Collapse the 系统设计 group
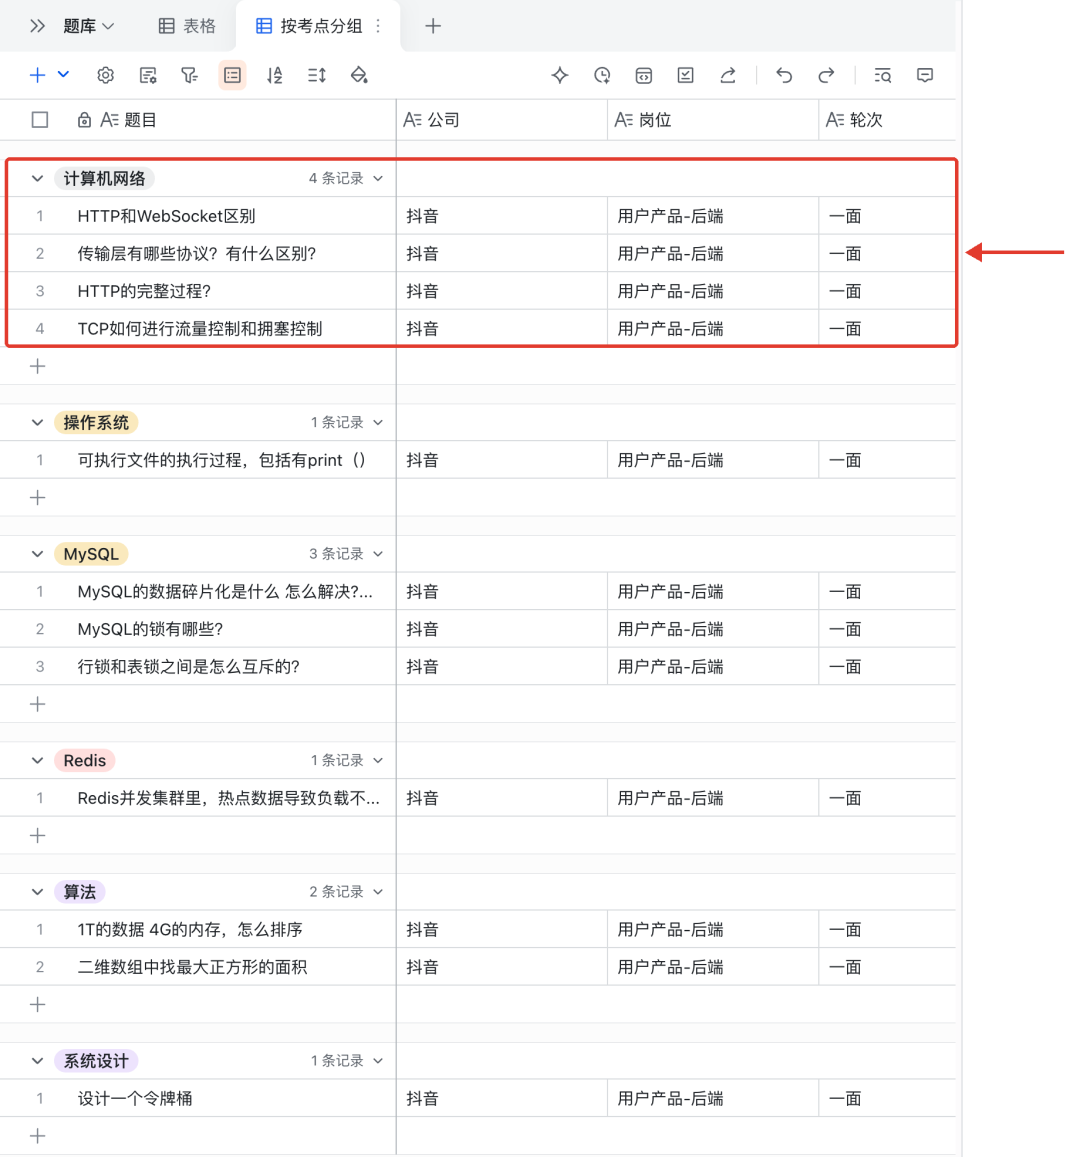 [x=37, y=1061]
